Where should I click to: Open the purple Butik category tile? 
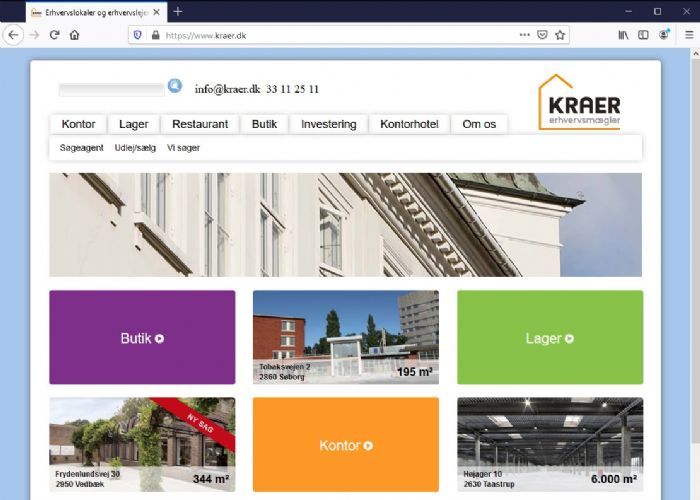[x=142, y=337]
